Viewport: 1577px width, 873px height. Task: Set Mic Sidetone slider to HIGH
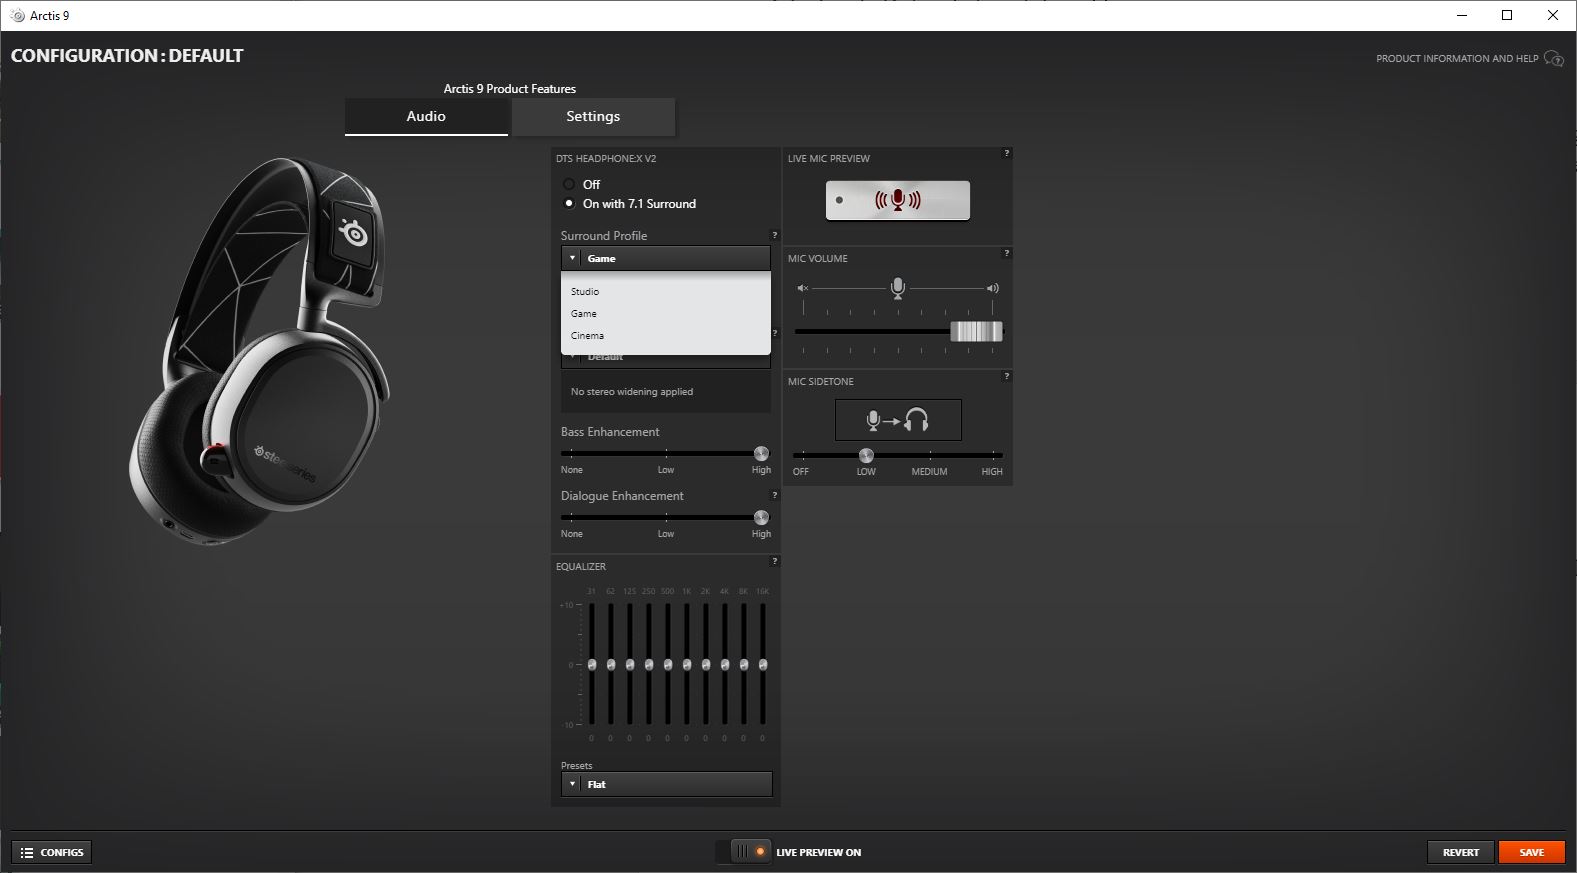(992, 455)
